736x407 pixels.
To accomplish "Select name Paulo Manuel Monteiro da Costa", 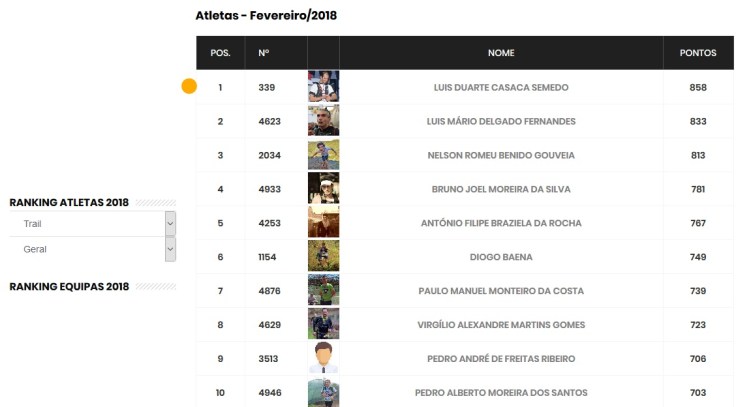I will click(x=501, y=291).
